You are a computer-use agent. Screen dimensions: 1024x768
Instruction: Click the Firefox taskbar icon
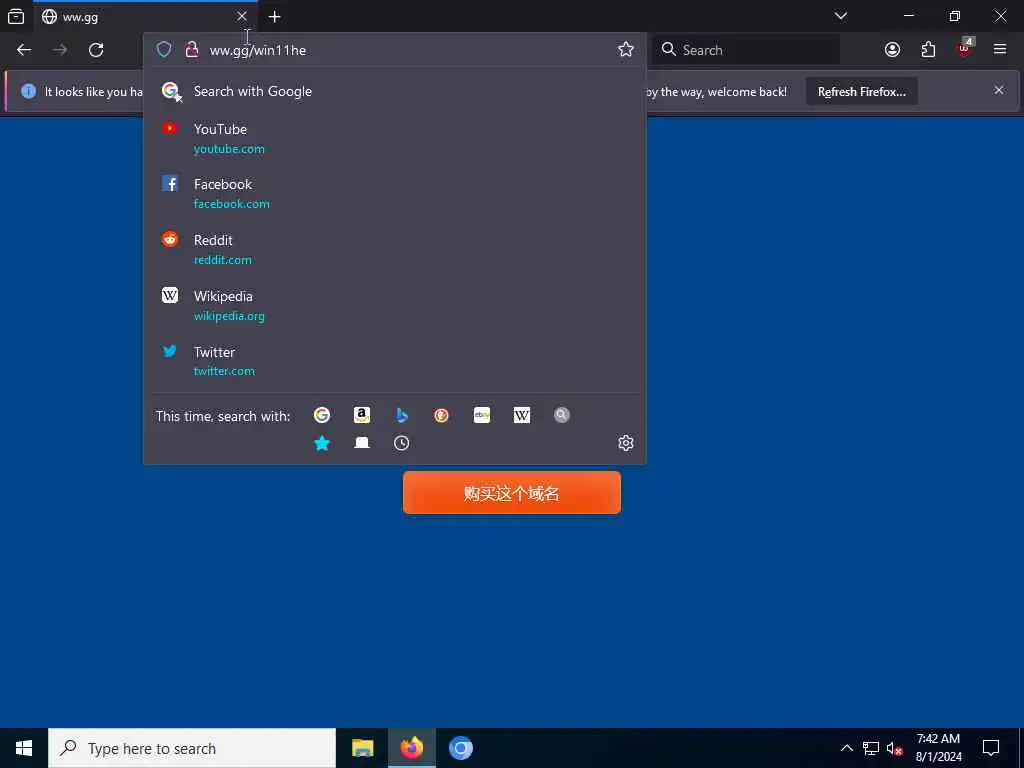pos(411,748)
